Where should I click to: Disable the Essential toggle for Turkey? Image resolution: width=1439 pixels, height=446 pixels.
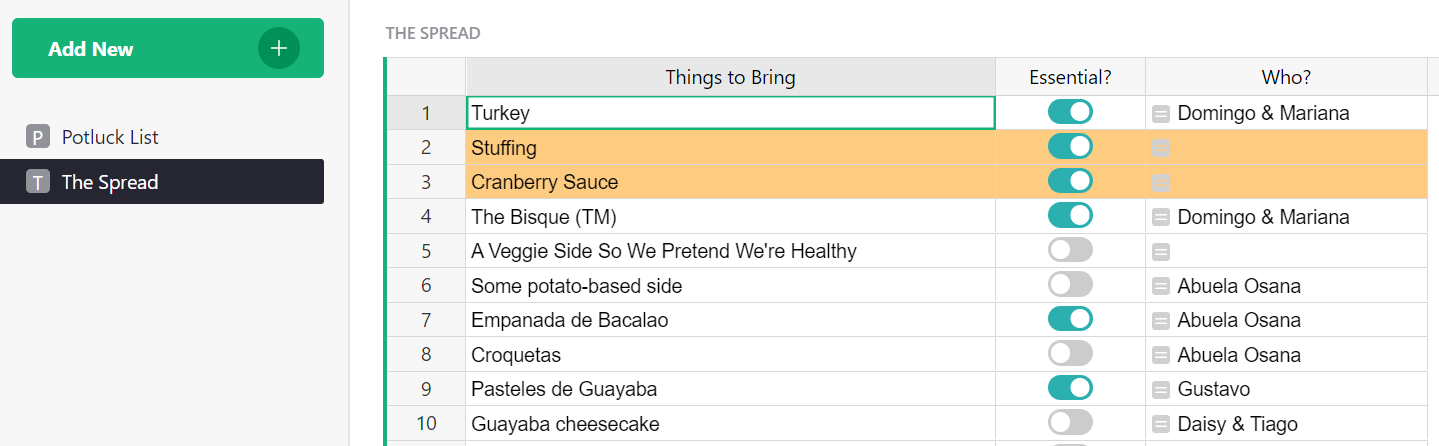pyautogui.click(x=1070, y=112)
